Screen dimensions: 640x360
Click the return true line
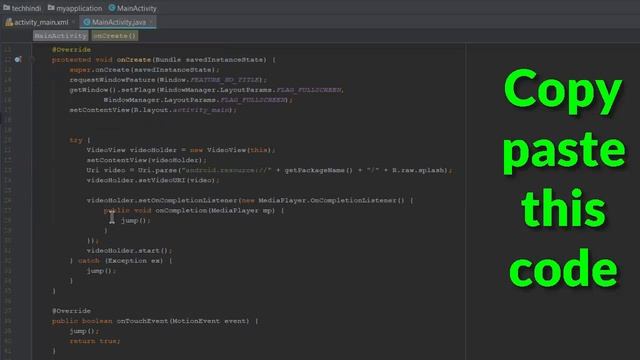(95, 341)
